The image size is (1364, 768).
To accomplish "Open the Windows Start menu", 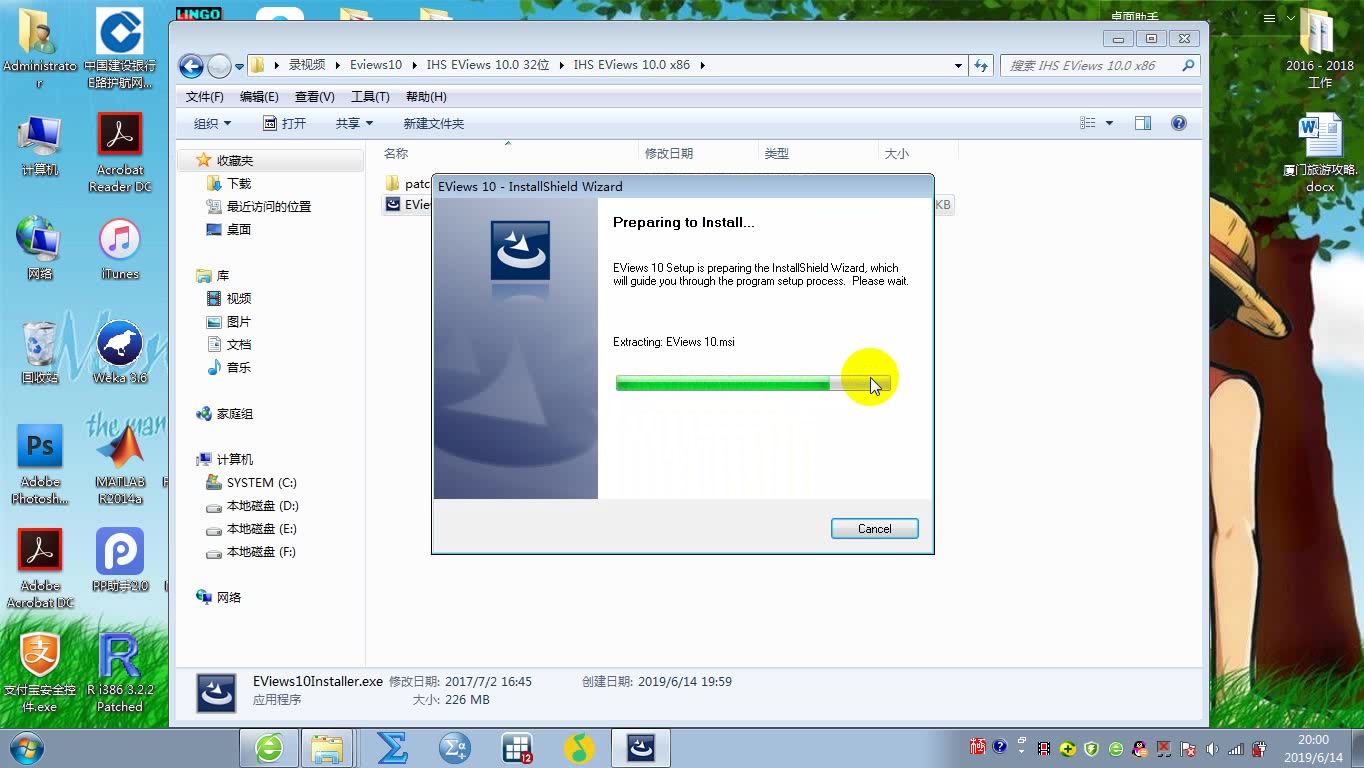I will tap(26, 748).
